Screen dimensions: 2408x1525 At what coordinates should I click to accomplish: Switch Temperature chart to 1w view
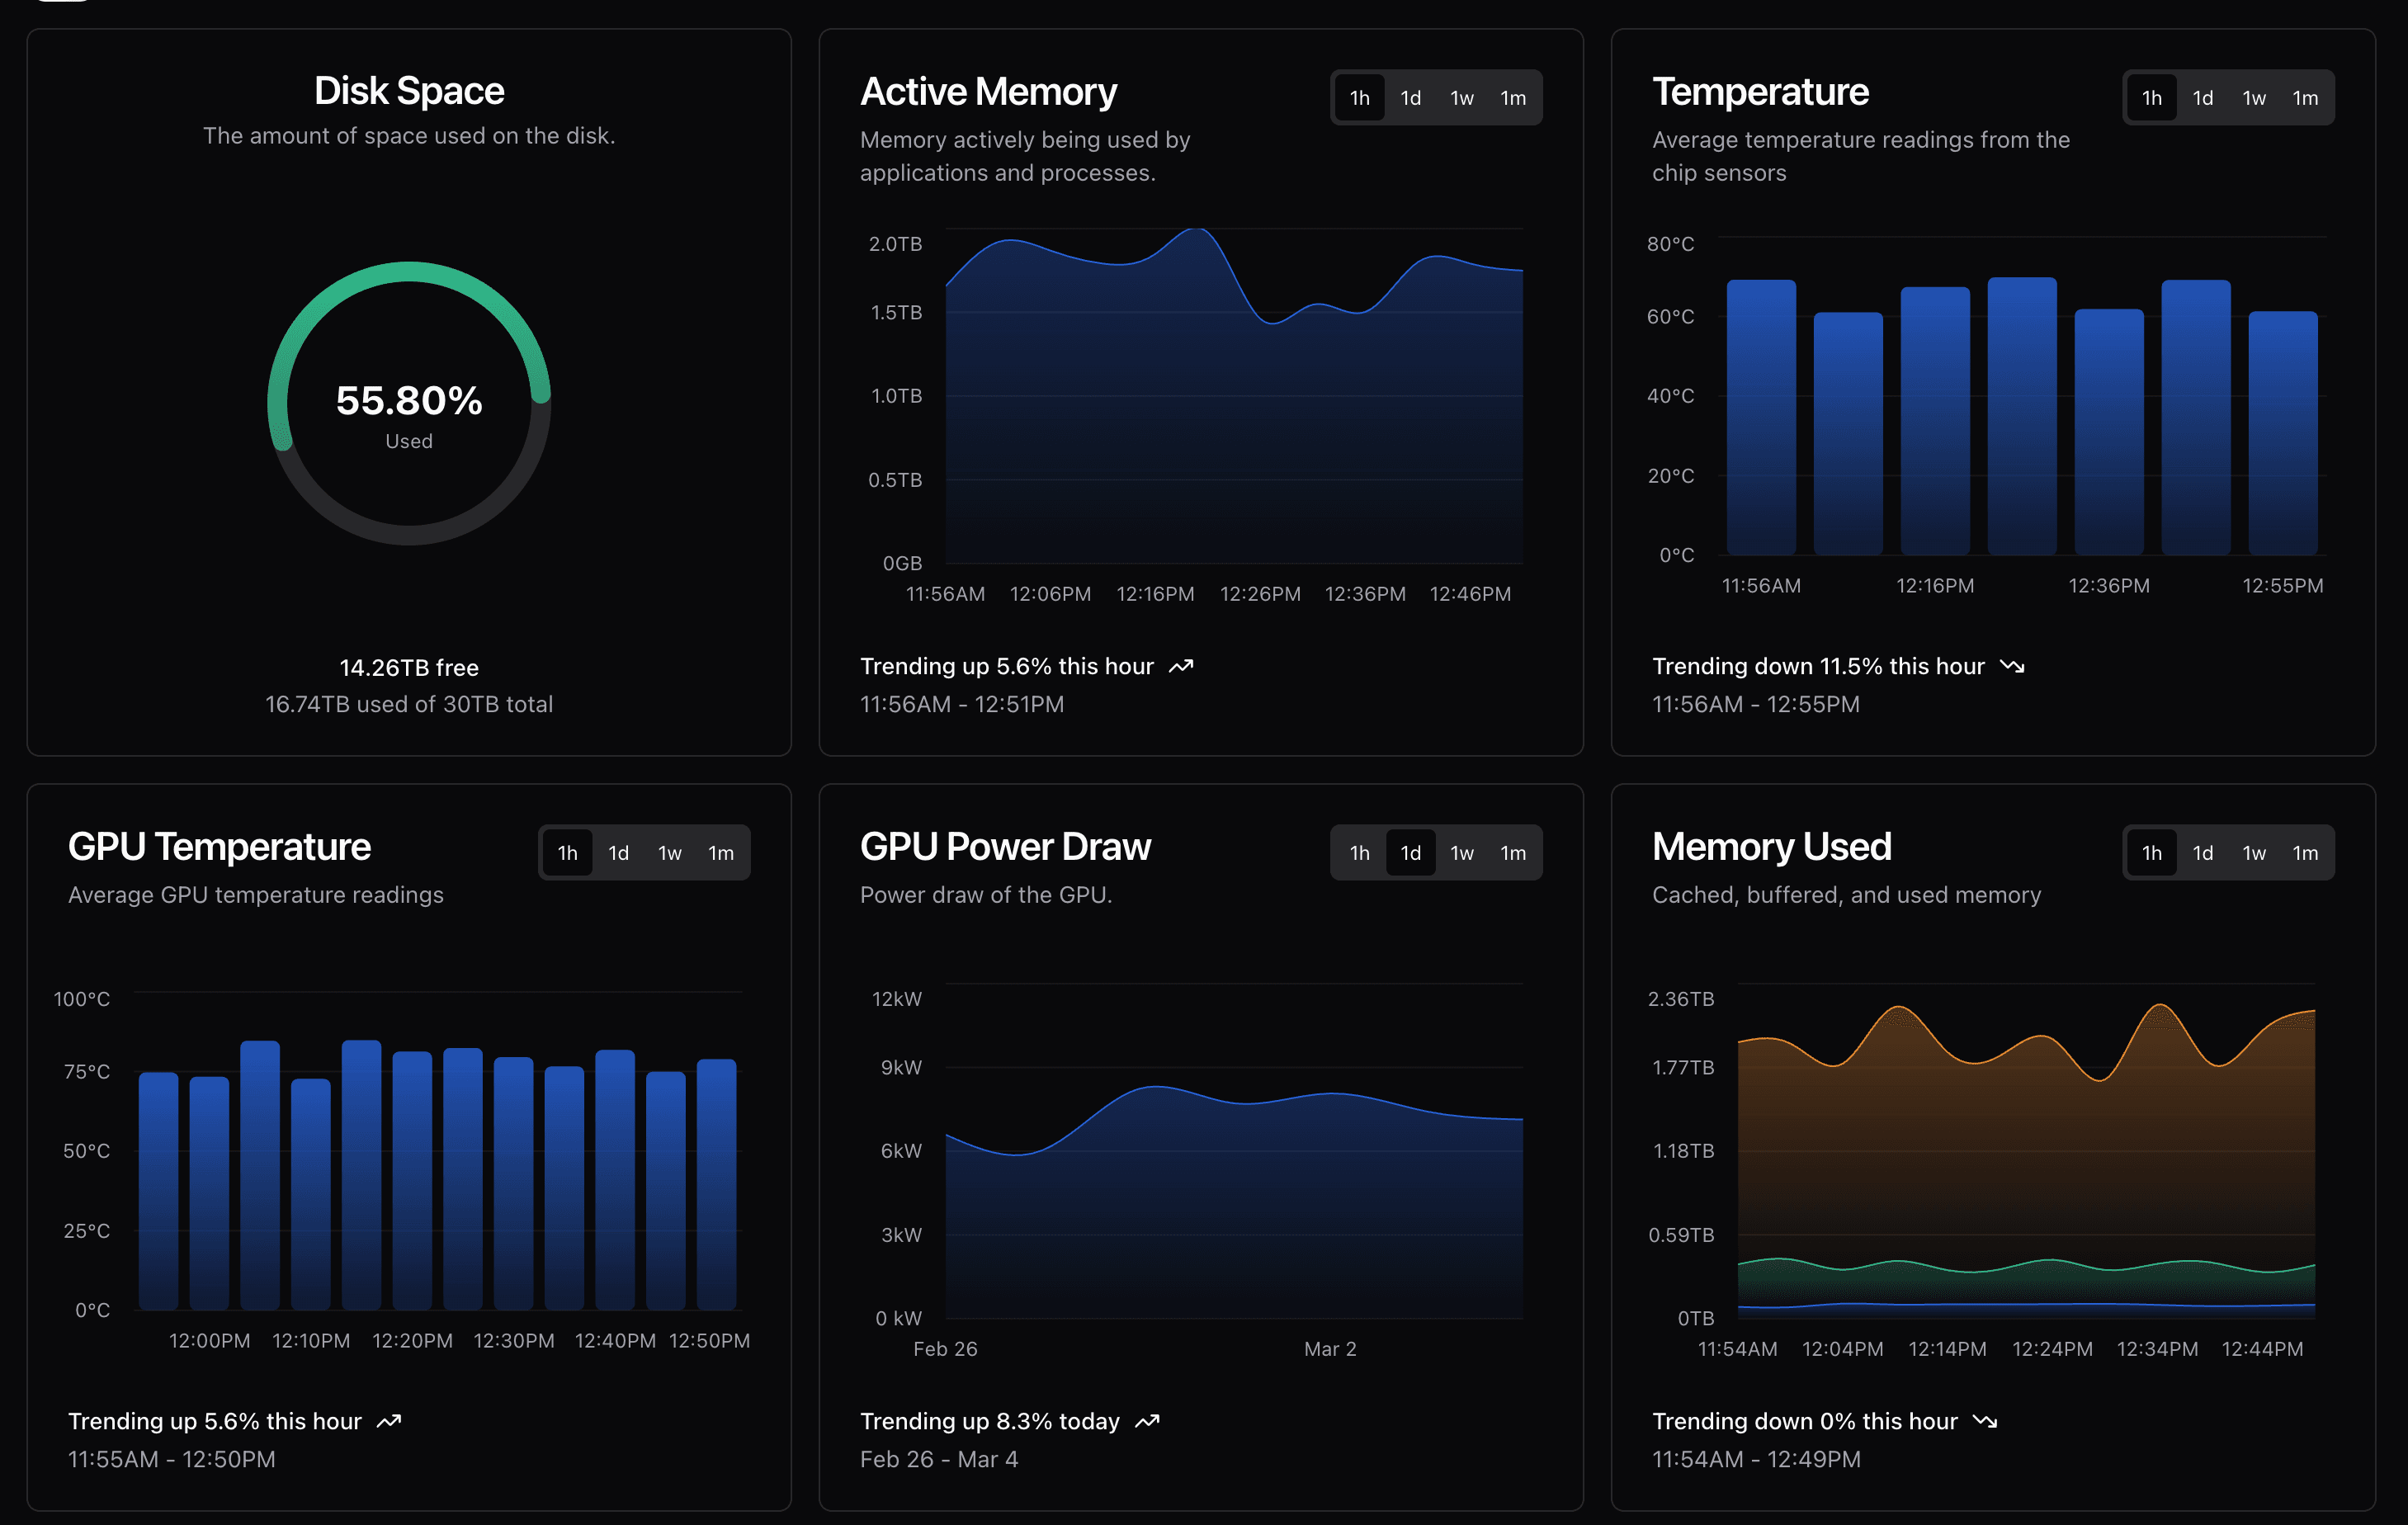tap(2254, 97)
